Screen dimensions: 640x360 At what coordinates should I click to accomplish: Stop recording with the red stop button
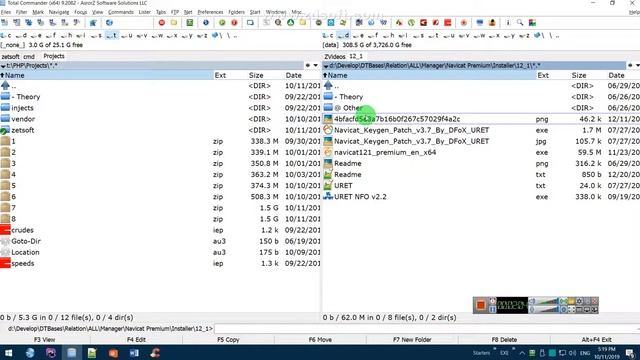tap(481, 305)
